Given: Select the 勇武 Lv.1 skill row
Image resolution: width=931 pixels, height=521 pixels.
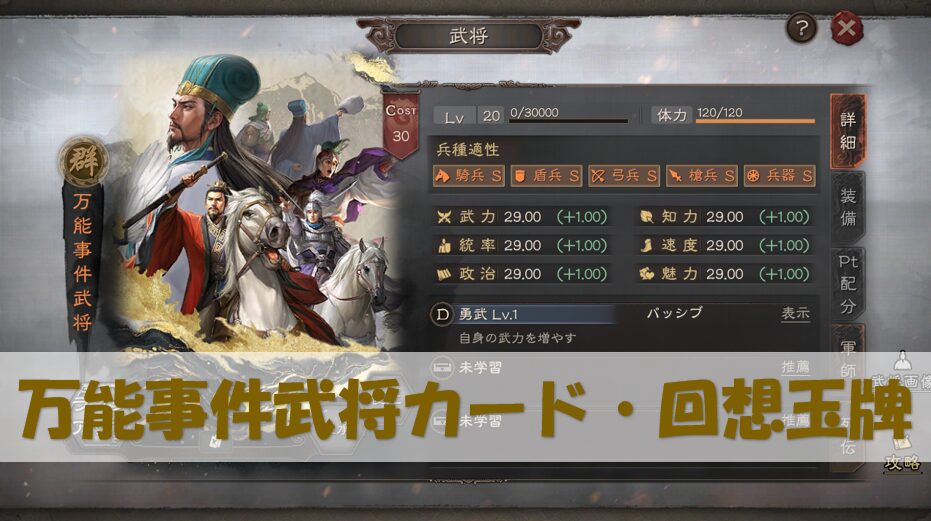Looking at the screenshot, I should (x=622, y=314).
